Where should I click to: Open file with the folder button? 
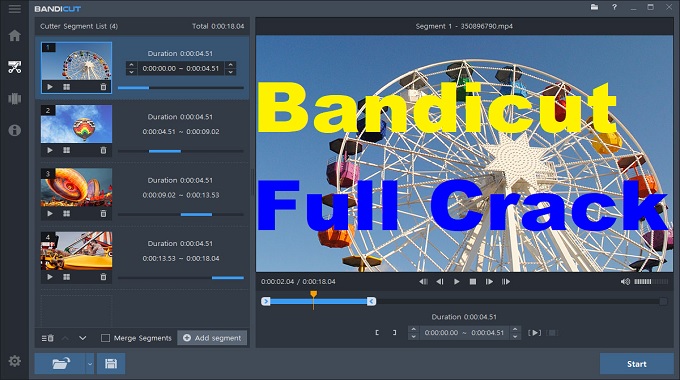(60, 364)
